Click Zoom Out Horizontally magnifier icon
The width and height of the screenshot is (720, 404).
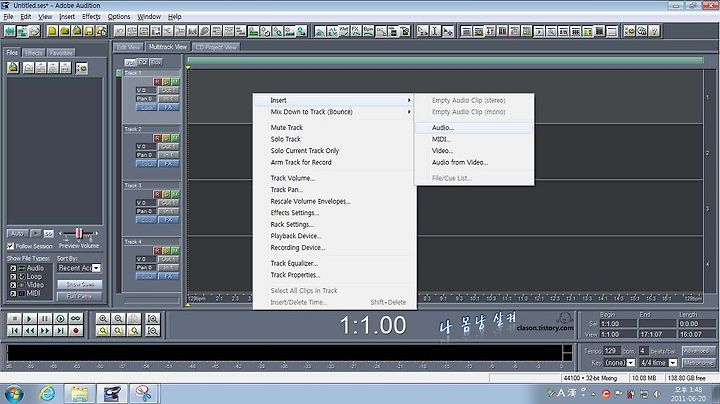click(118, 318)
